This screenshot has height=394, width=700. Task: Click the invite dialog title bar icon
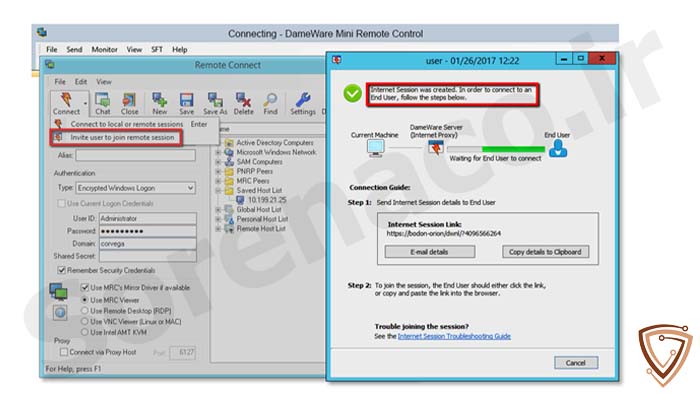pos(337,60)
